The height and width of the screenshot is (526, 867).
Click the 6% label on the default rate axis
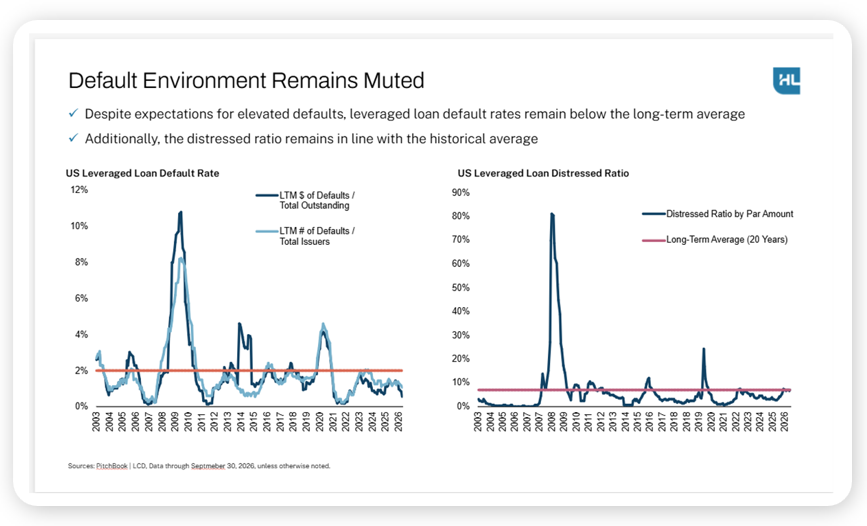(x=81, y=298)
